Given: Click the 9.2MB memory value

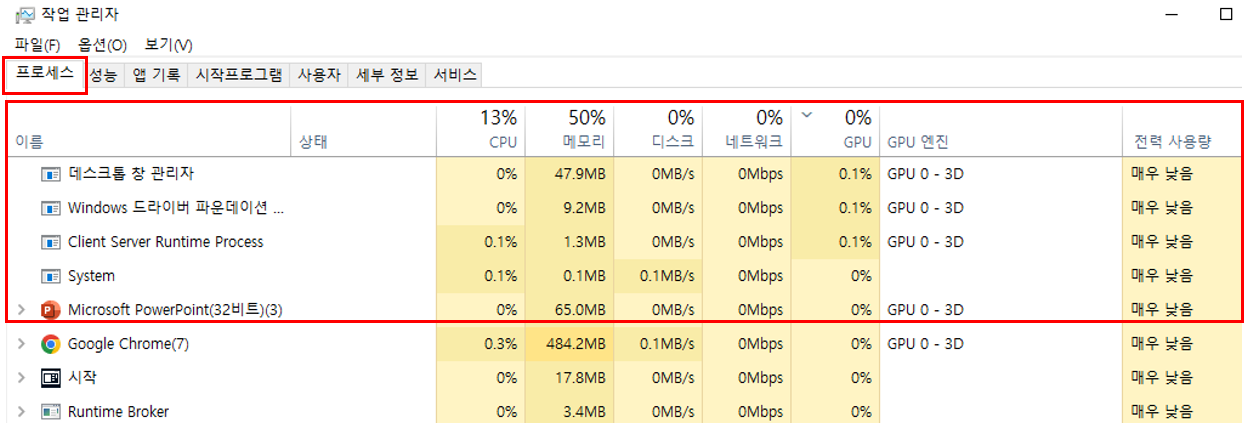Looking at the screenshot, I should point(584,208).
